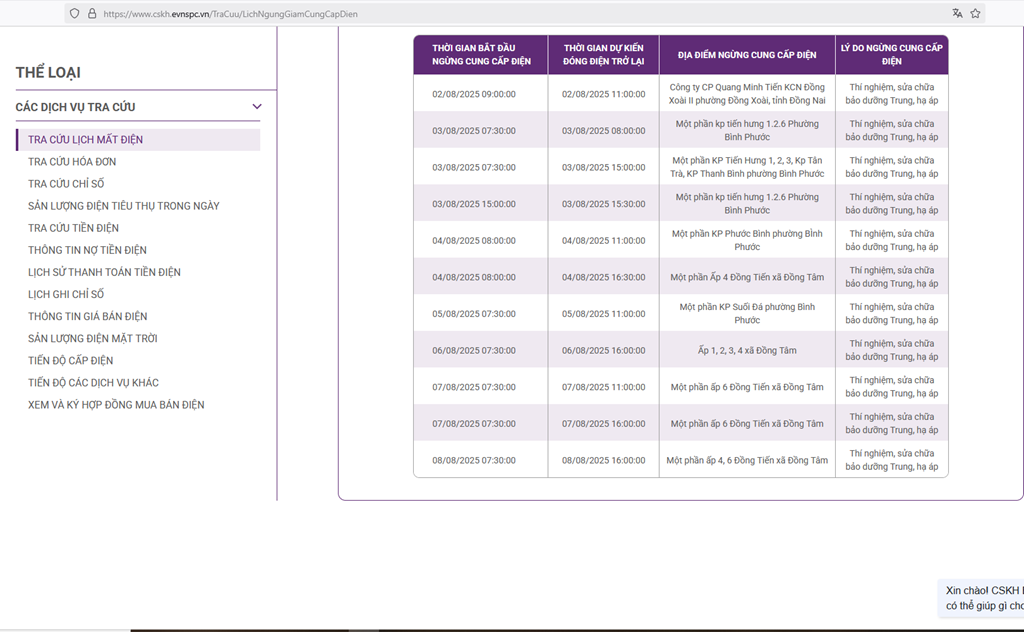Click the browser address bar URL

(230, 13)
